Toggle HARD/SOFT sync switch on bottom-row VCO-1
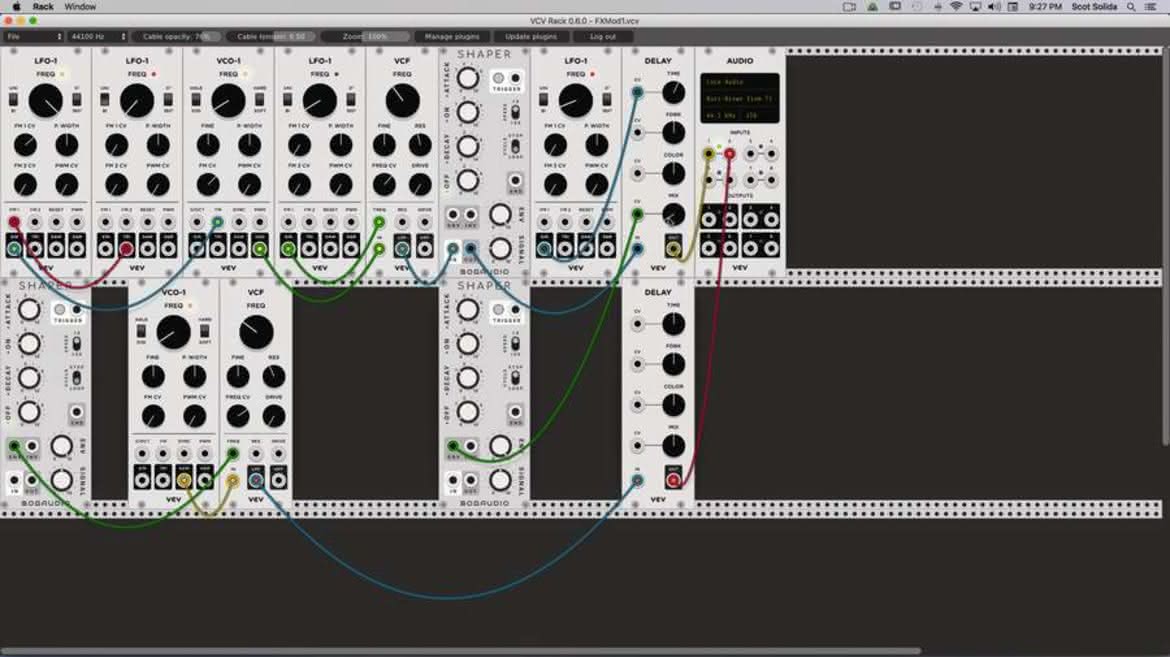This screenshot has width=1170, height=657. [204, 331]
